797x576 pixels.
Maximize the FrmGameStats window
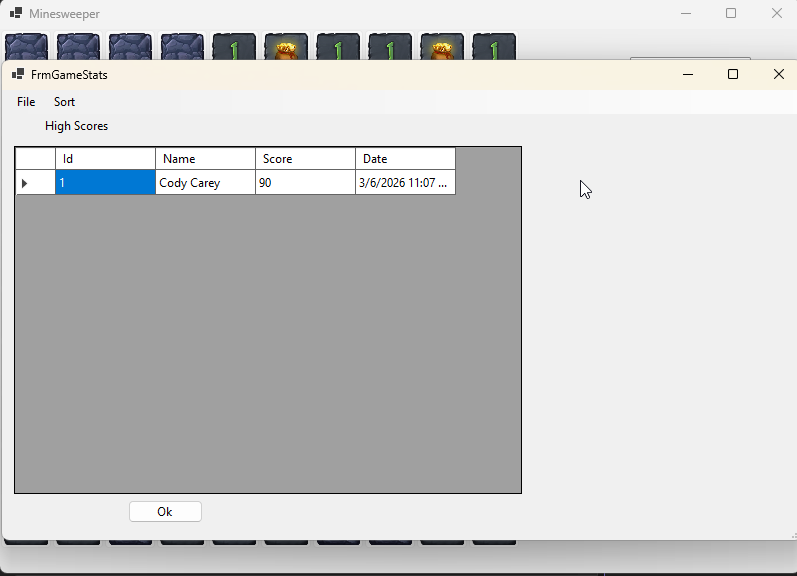click(733, 74)
